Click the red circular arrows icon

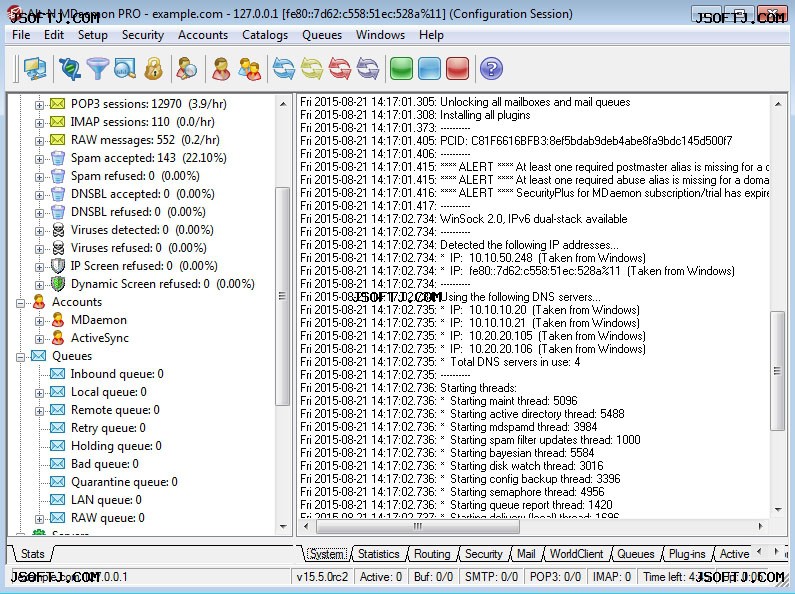pyautogui.click(x=340, y=69)
